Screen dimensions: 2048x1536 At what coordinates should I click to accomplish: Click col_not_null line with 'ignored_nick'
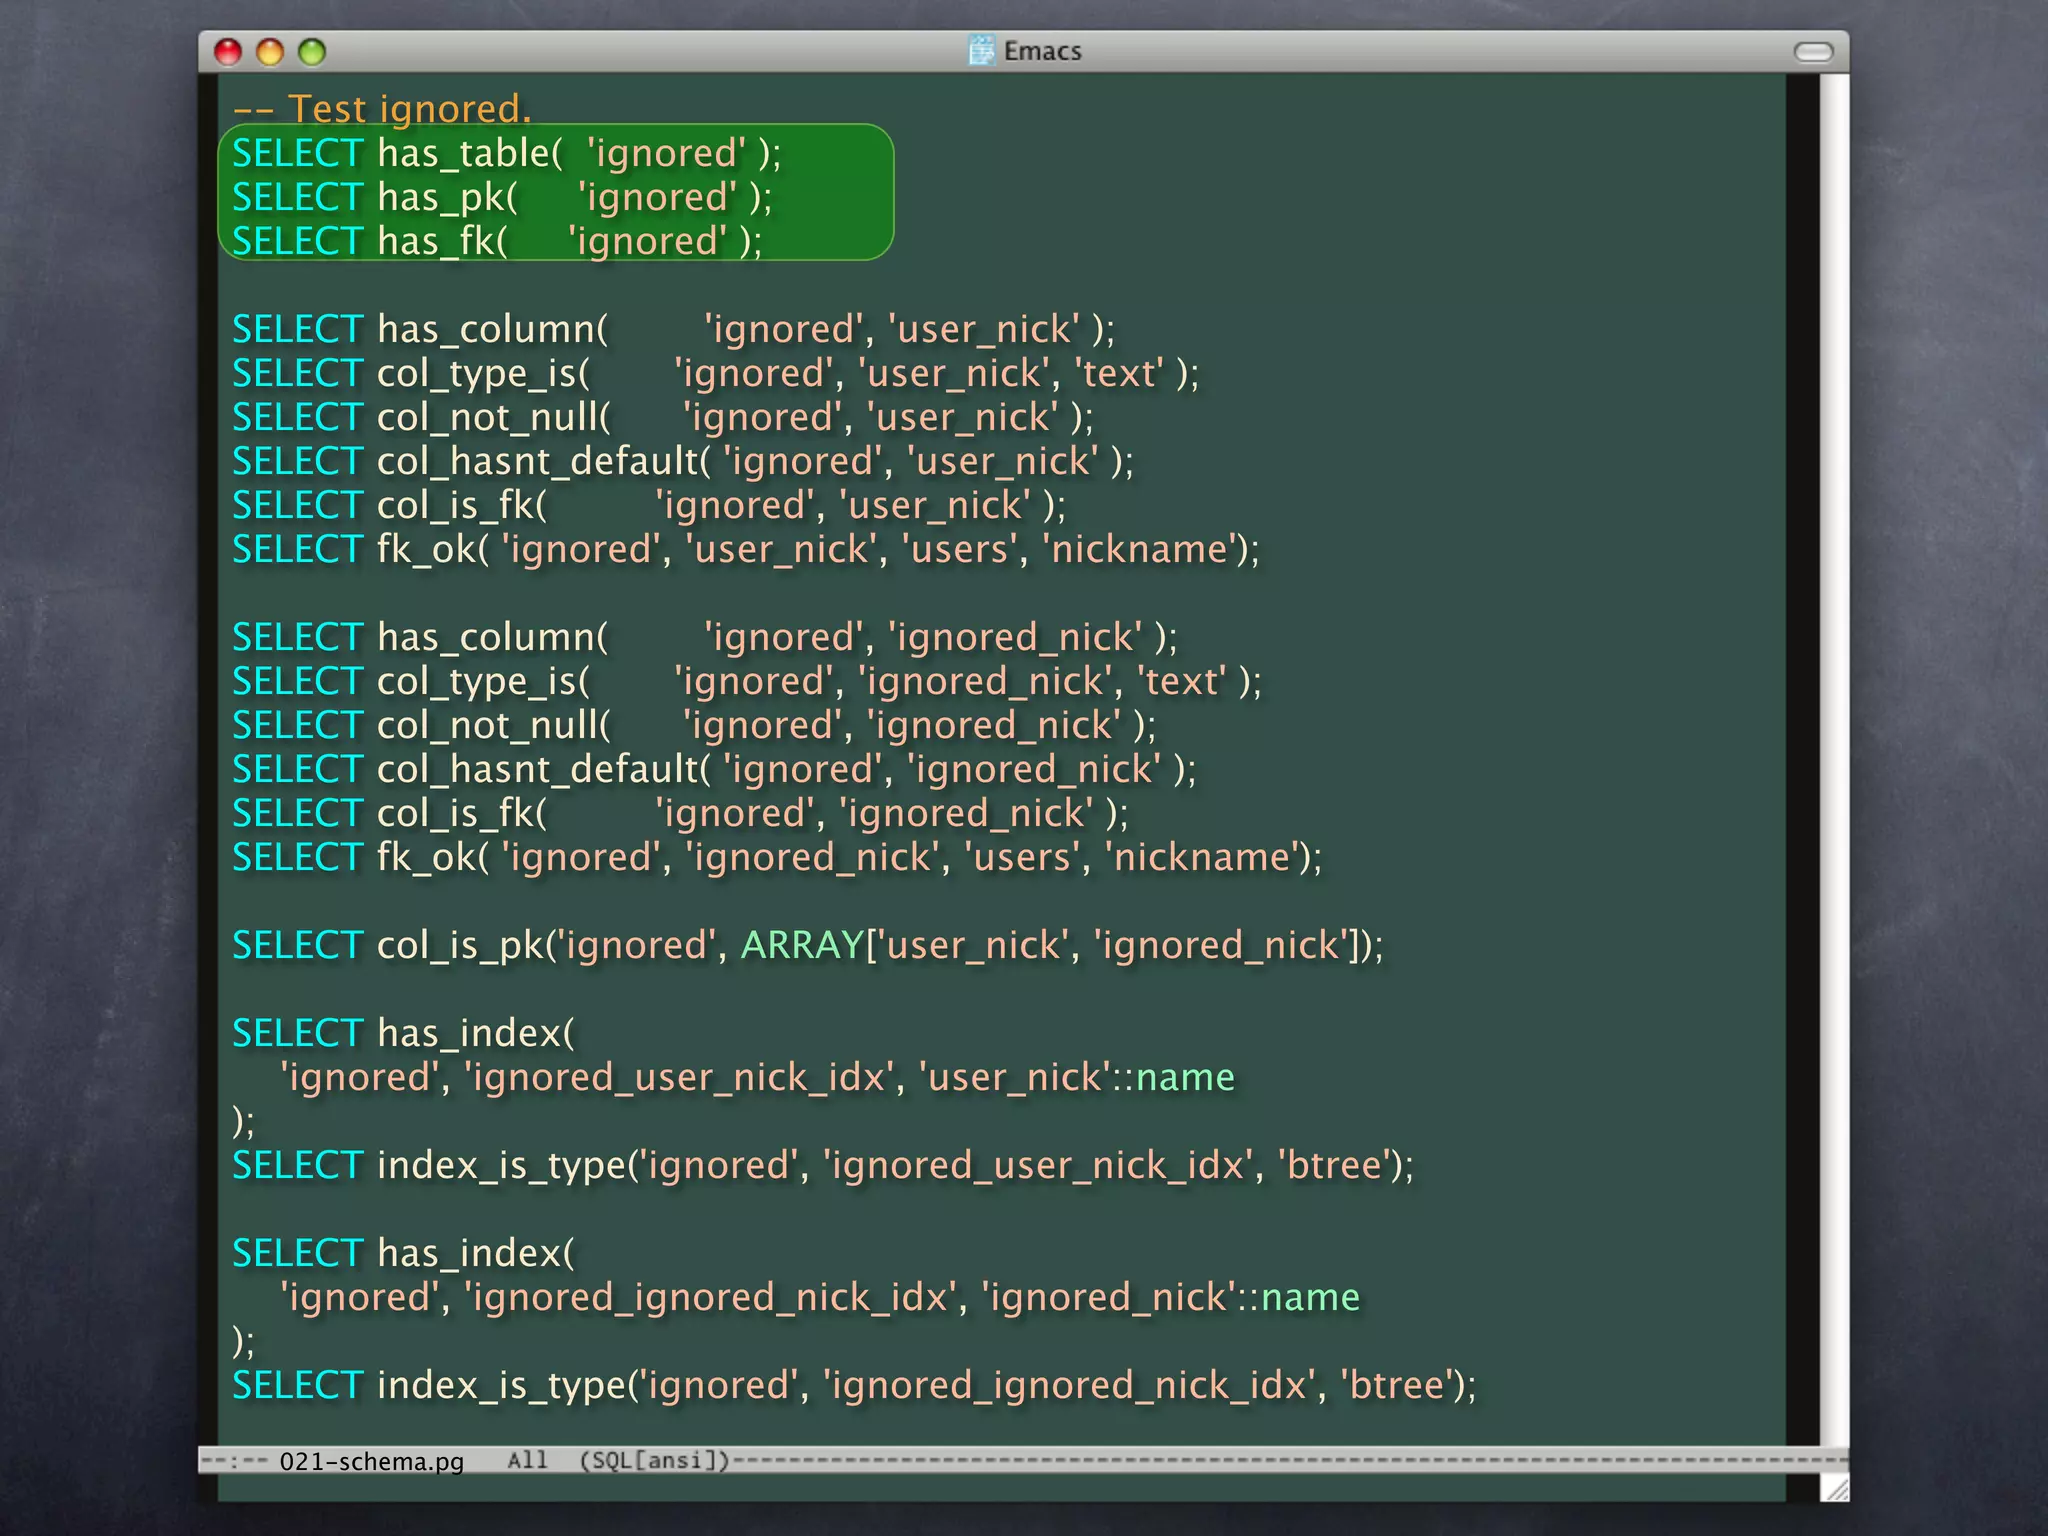[x=694, y=725]
